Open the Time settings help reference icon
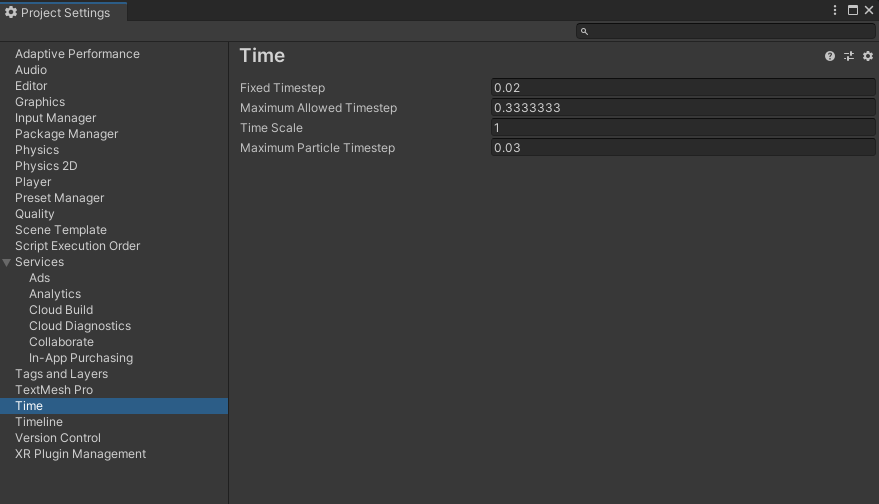The width and height of the screenshot is (879, 504). click(x=830, y=56)
